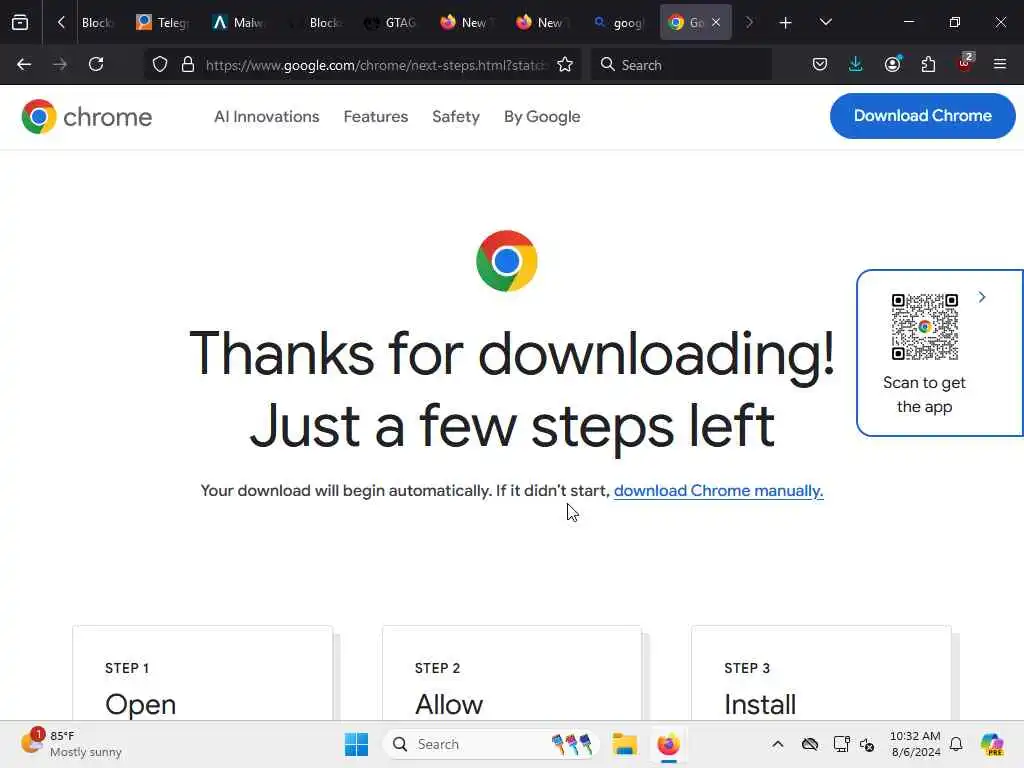This screenshot has width=1024, height=768.
Task: Open Firefox application hamburger menu
Action: 1000,65
